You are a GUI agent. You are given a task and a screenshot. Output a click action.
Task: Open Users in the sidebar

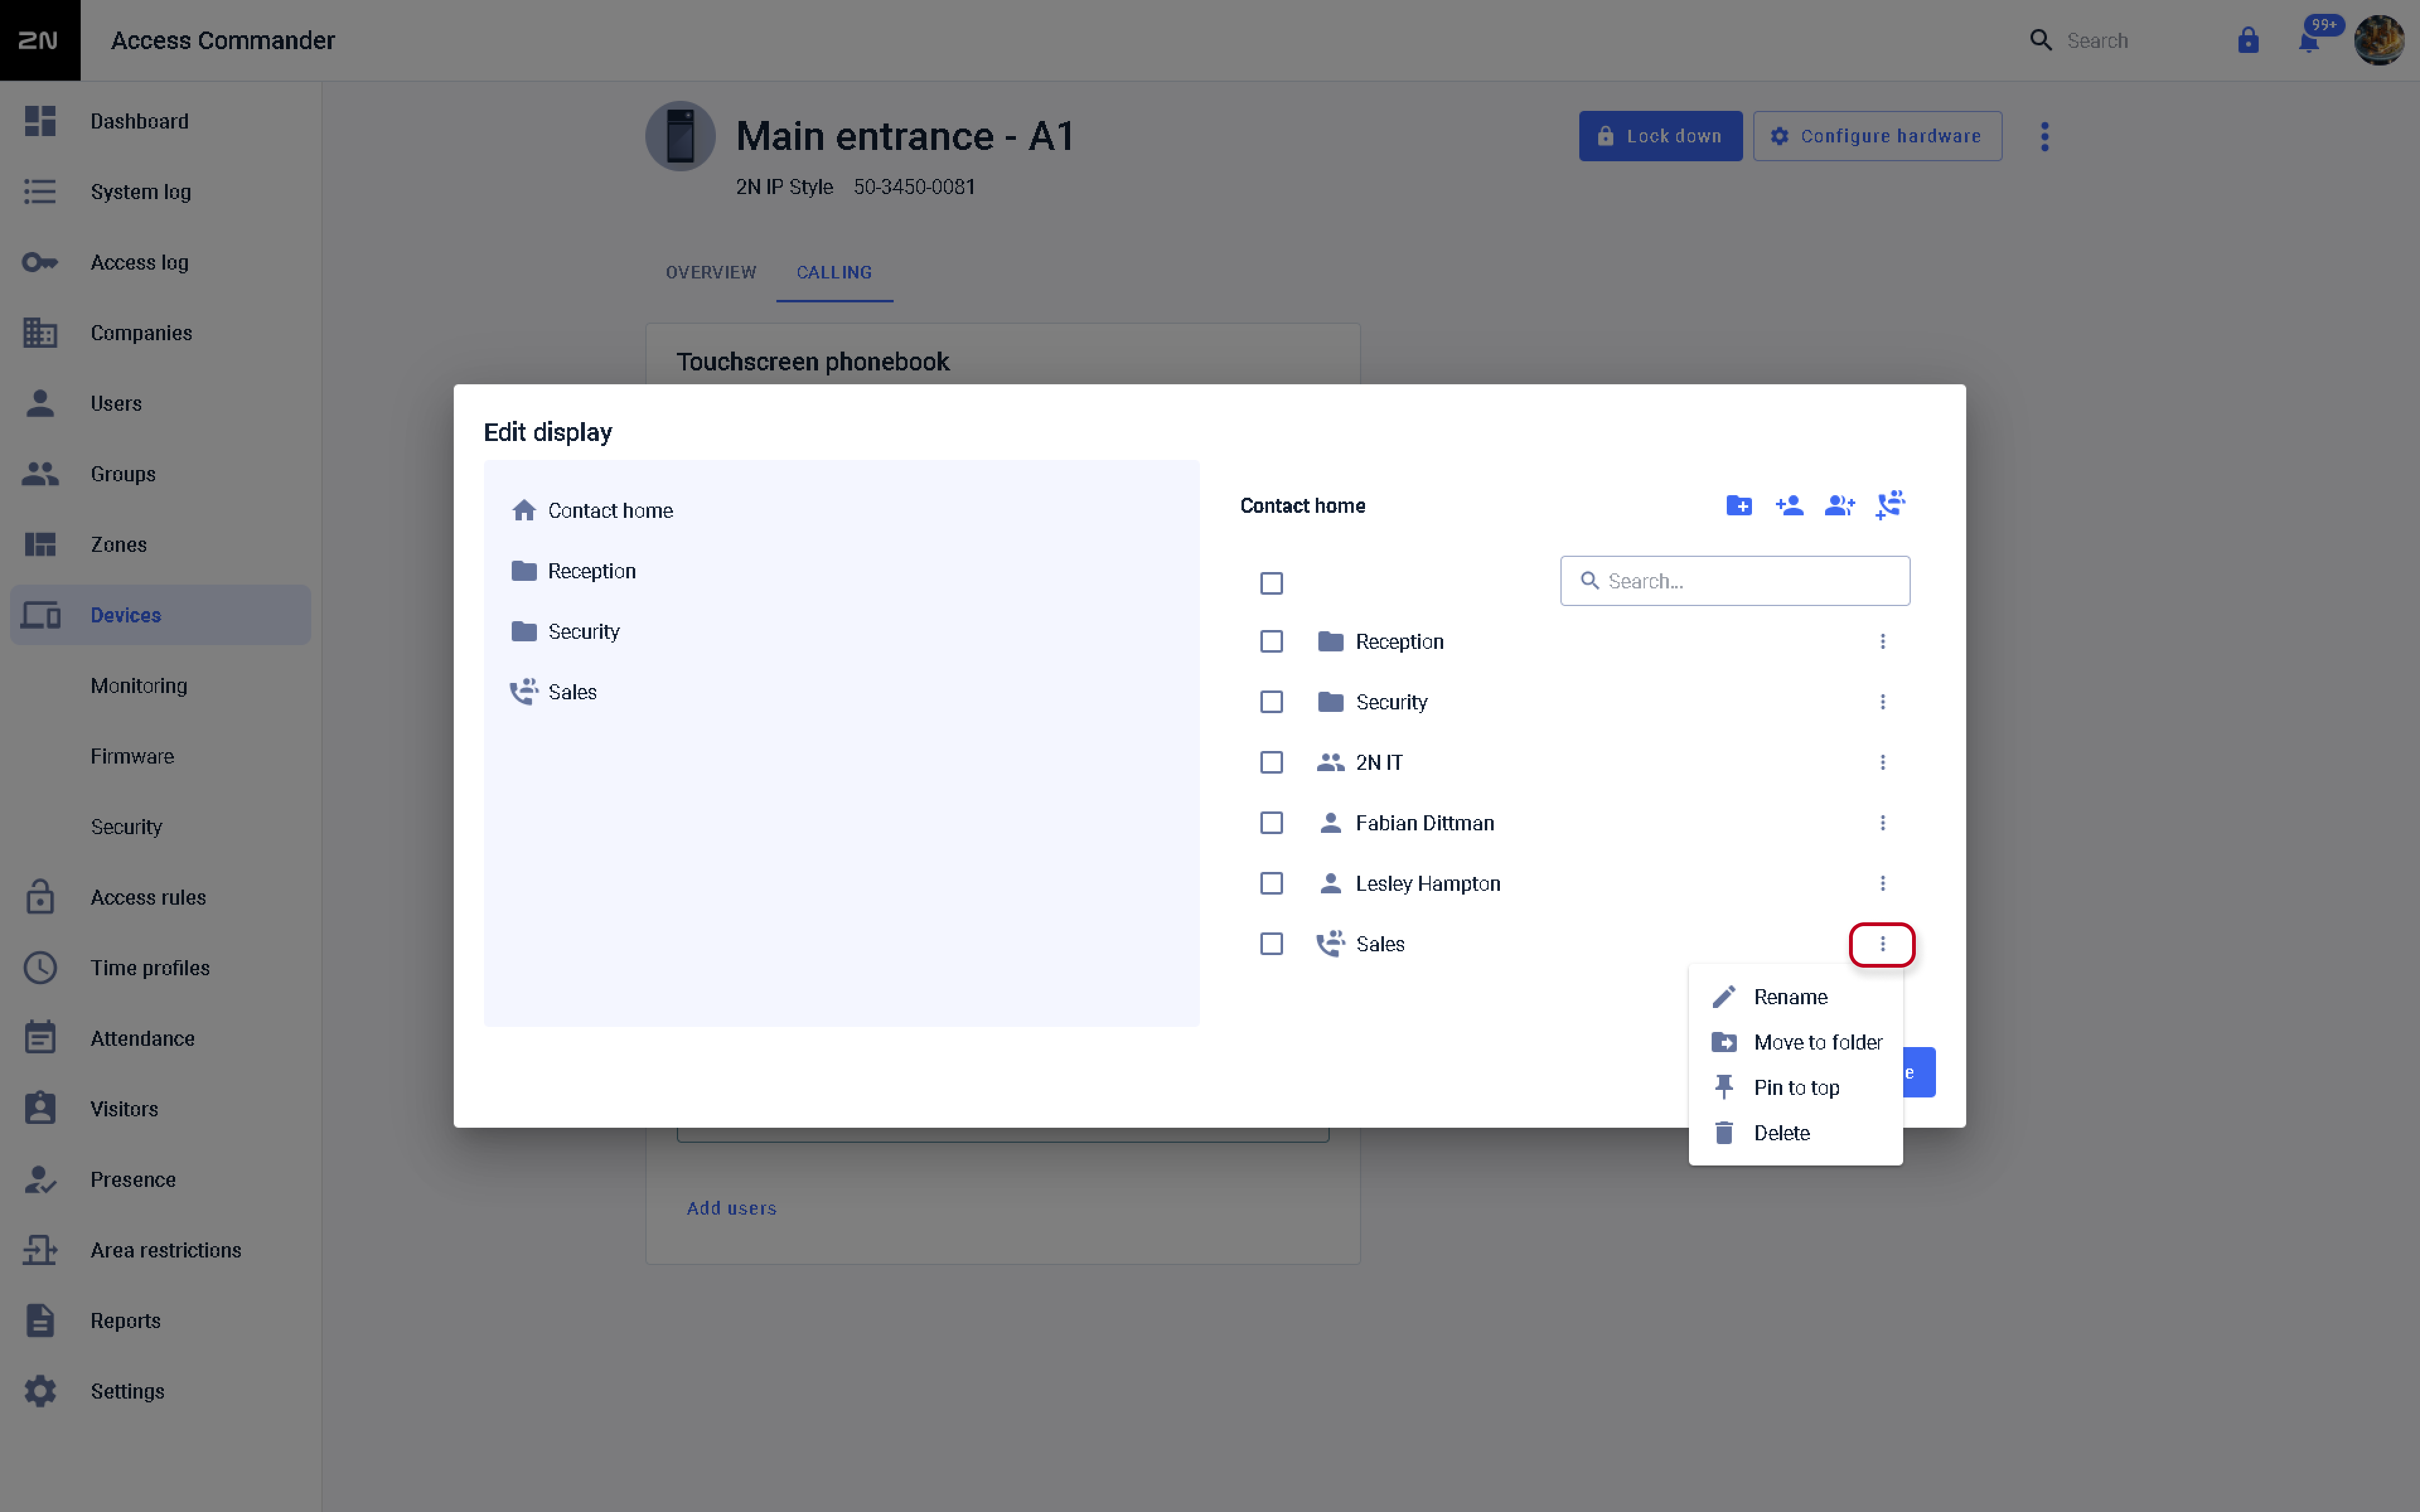[x=160, y=403]
